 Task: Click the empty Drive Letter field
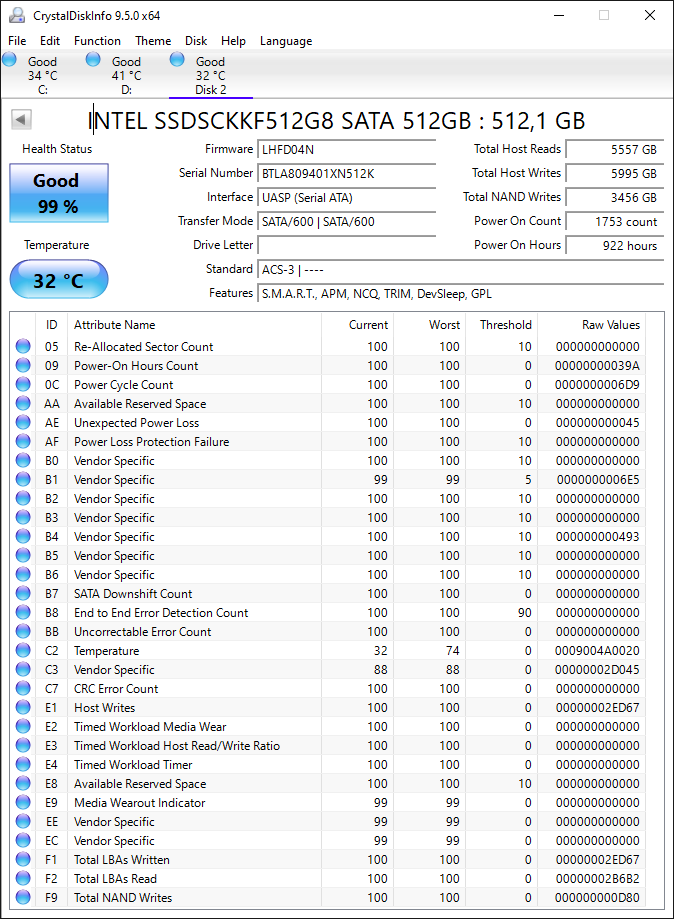pyautogui.click(x=346, y=245)
